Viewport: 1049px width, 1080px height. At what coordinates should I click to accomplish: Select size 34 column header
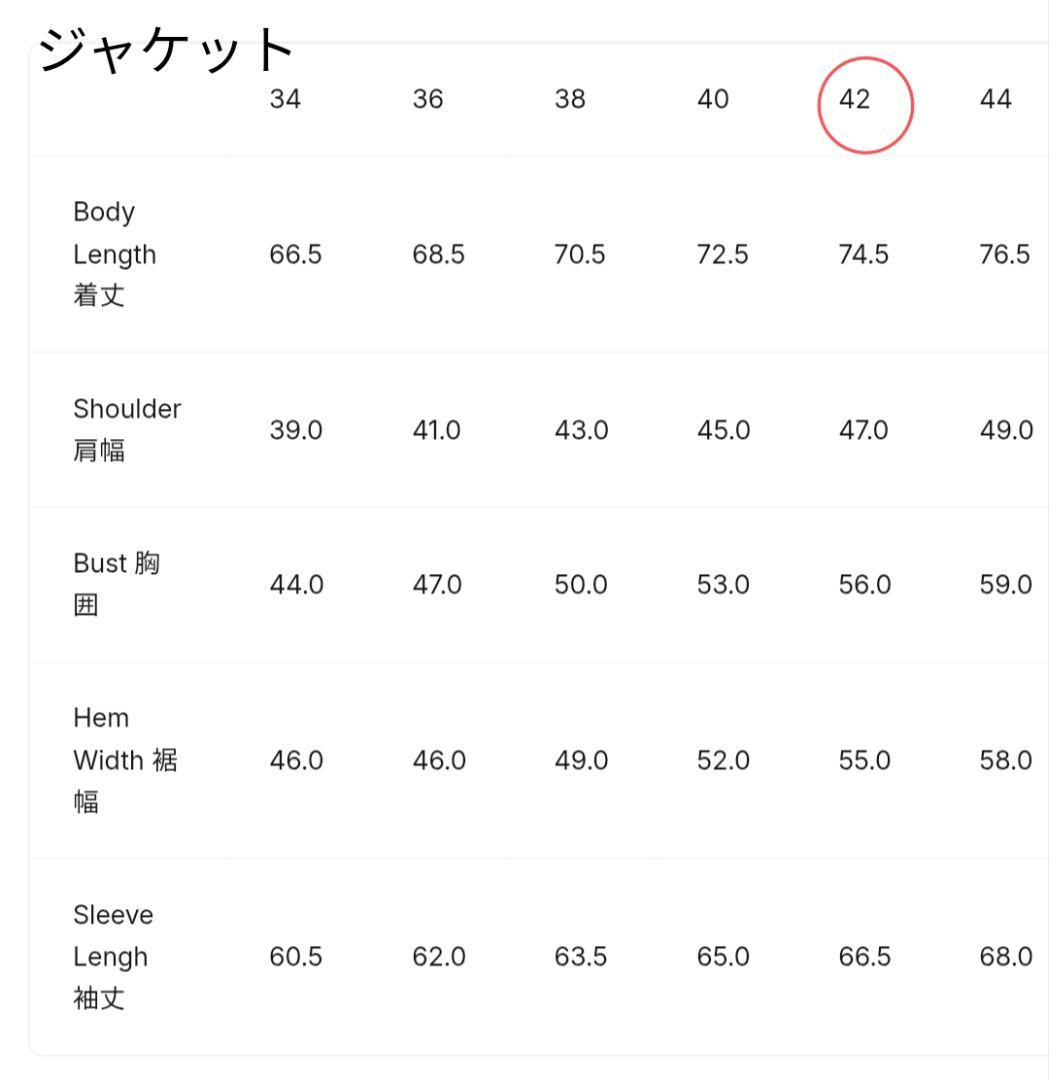[x=285, y=100]
